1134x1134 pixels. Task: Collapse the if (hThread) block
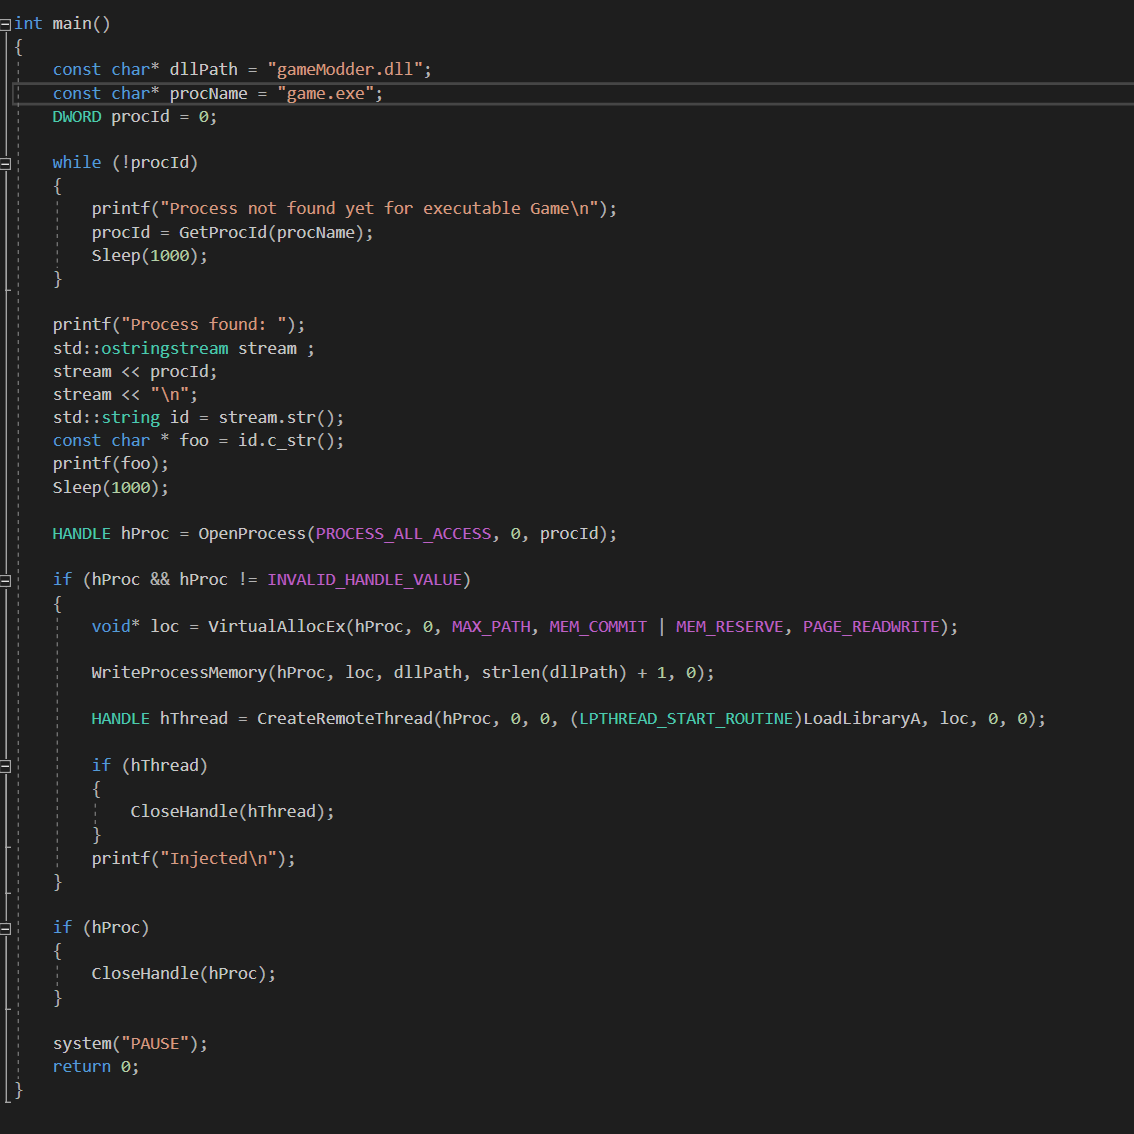point(5,767)
